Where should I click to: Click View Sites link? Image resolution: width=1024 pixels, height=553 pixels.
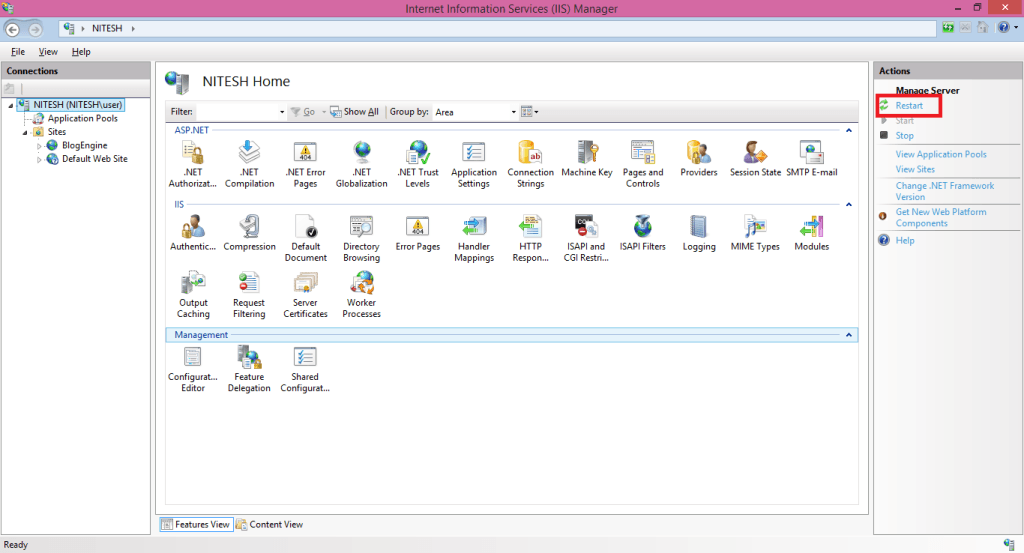click(x=915, y=169)
